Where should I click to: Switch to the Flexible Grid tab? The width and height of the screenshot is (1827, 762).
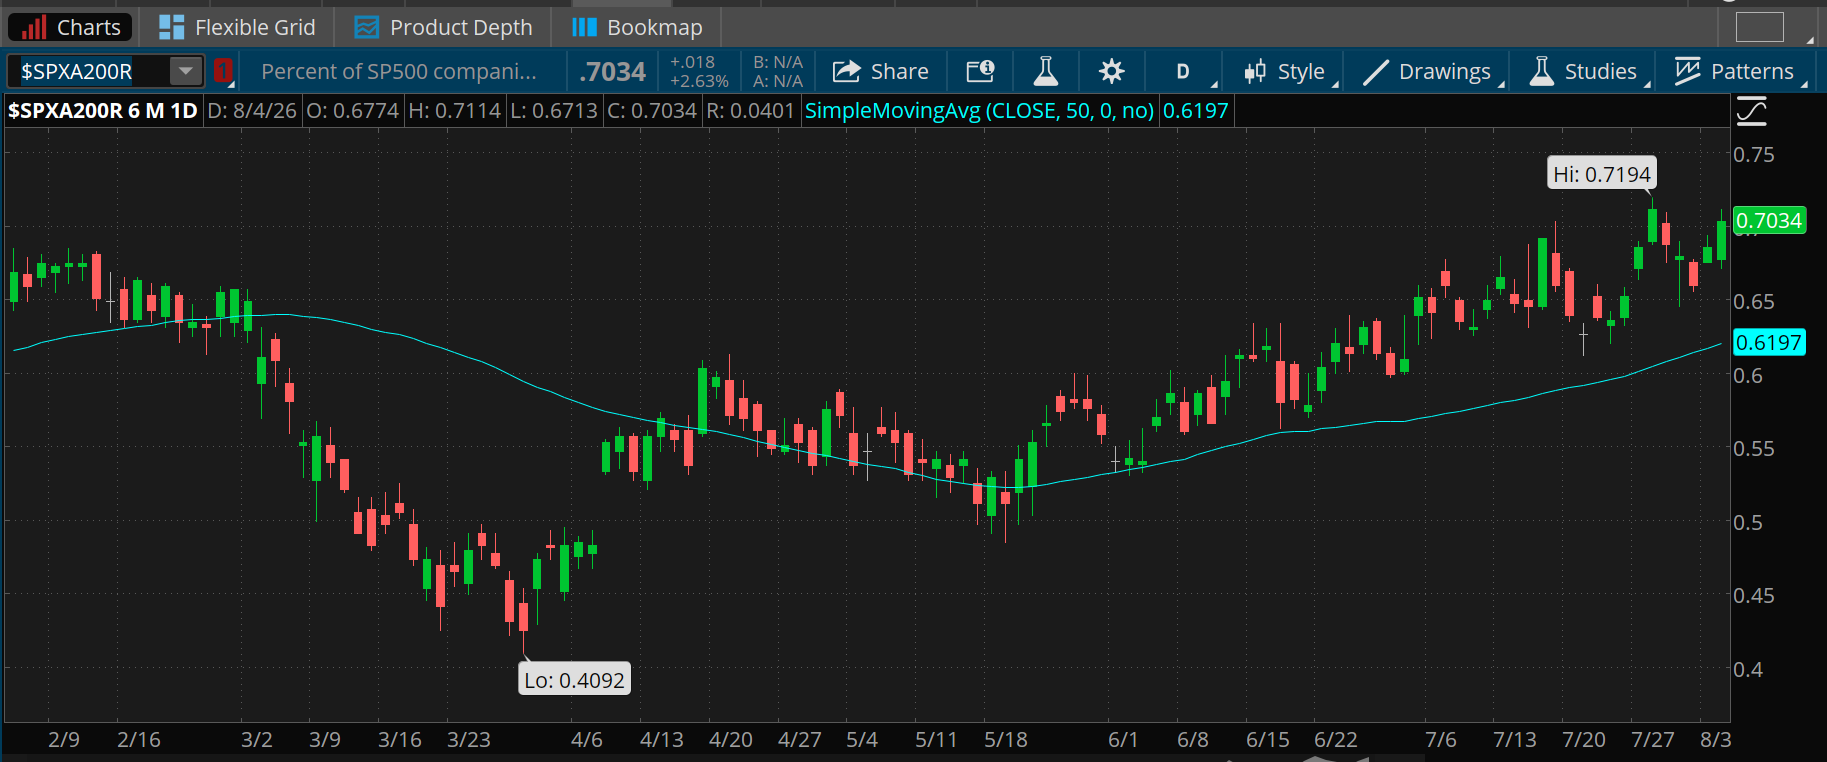click(237, 27)
